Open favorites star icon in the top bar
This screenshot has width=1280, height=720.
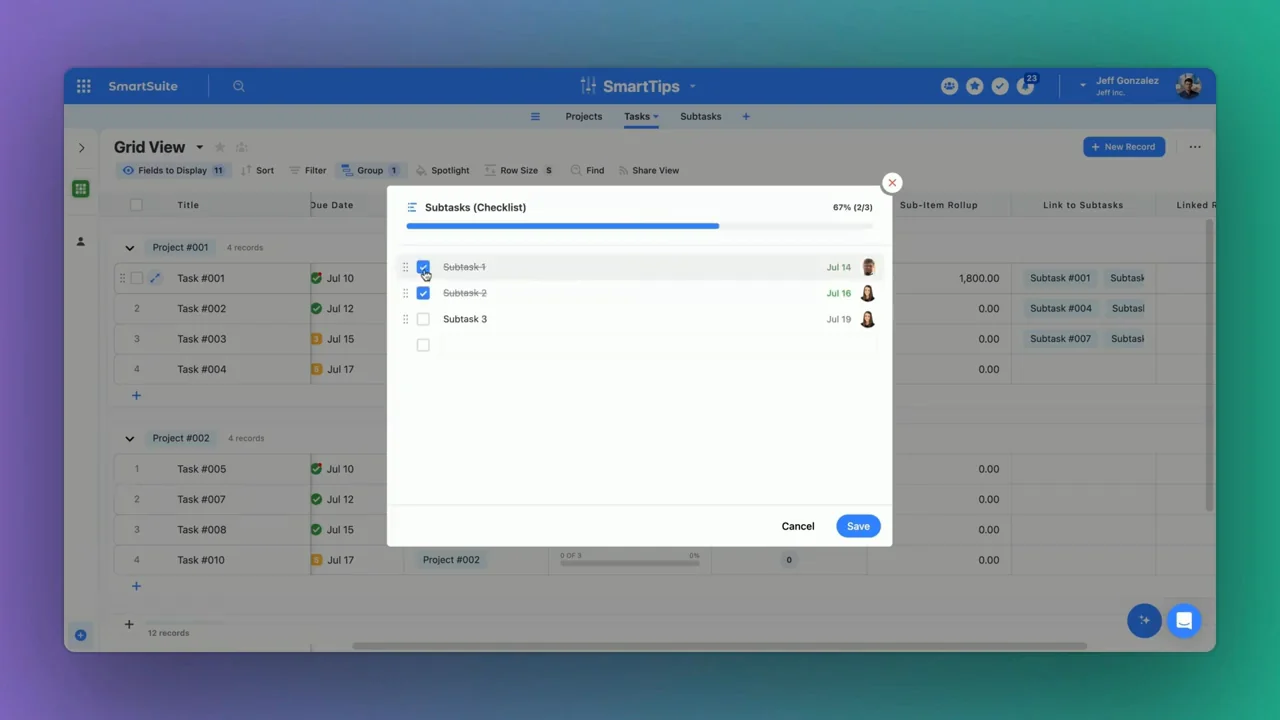click(975, 86)
